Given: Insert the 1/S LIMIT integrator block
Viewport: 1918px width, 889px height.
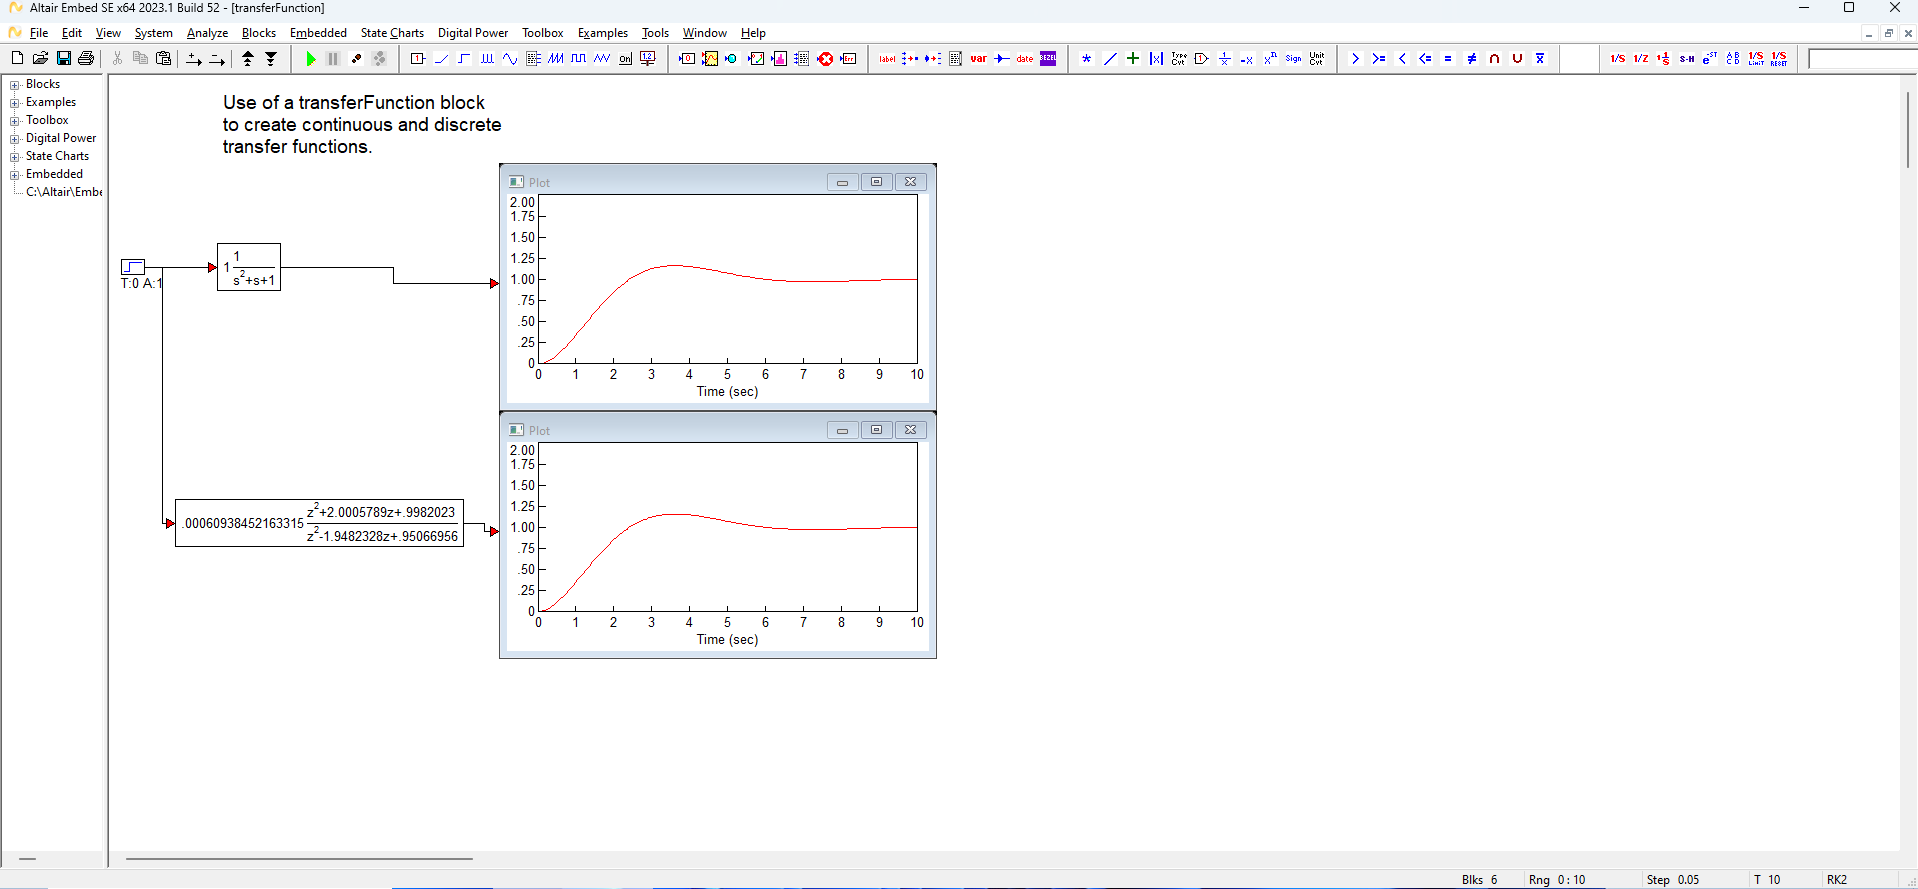Looking at the screenshot, I should [x=1756, y=59].
